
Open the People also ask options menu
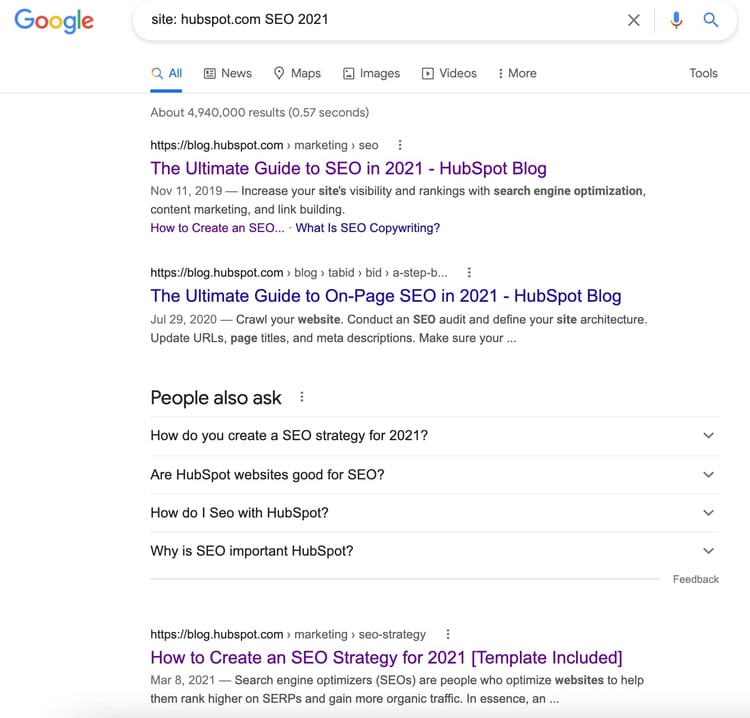coord(302,397)
